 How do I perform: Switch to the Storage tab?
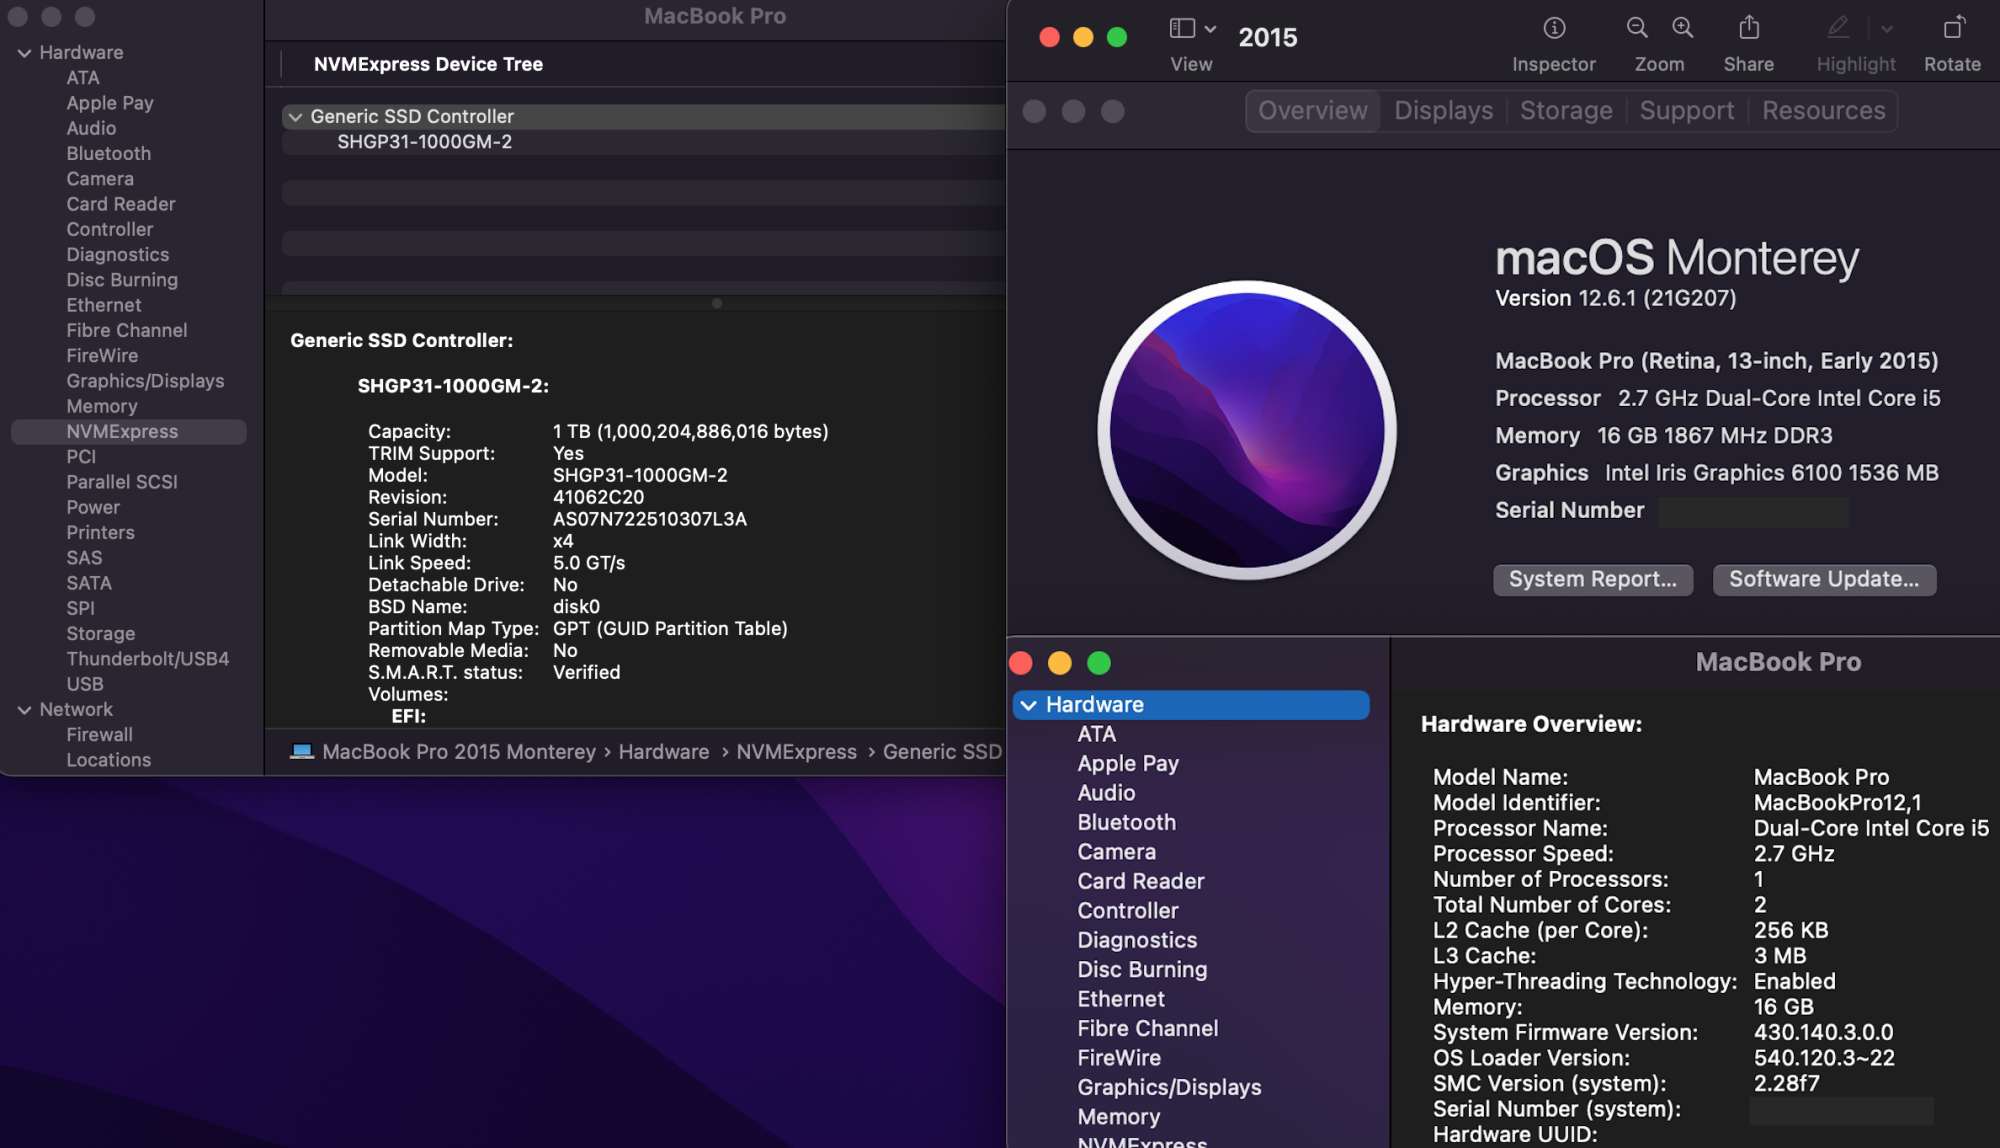pos(1565,111)
